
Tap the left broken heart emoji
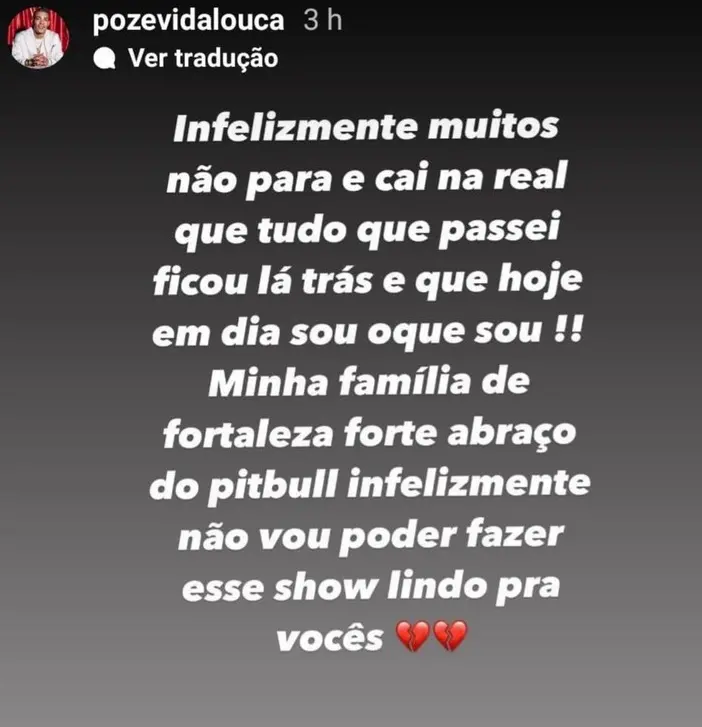click(x=413, y=636)
